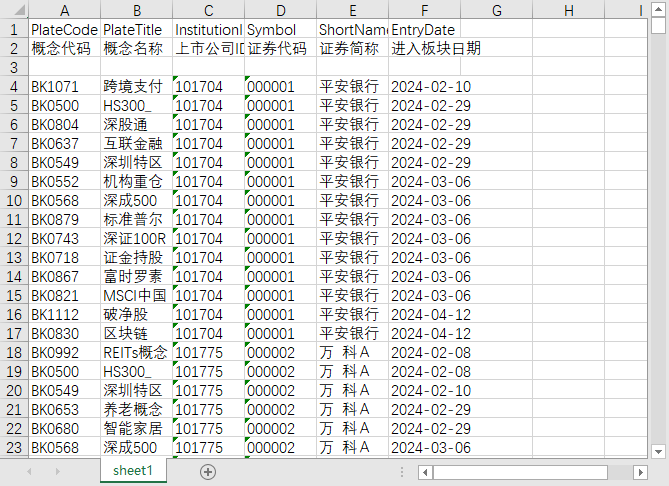
Task: Select the PlateTitle header cell
Action: tap(137, 29)
